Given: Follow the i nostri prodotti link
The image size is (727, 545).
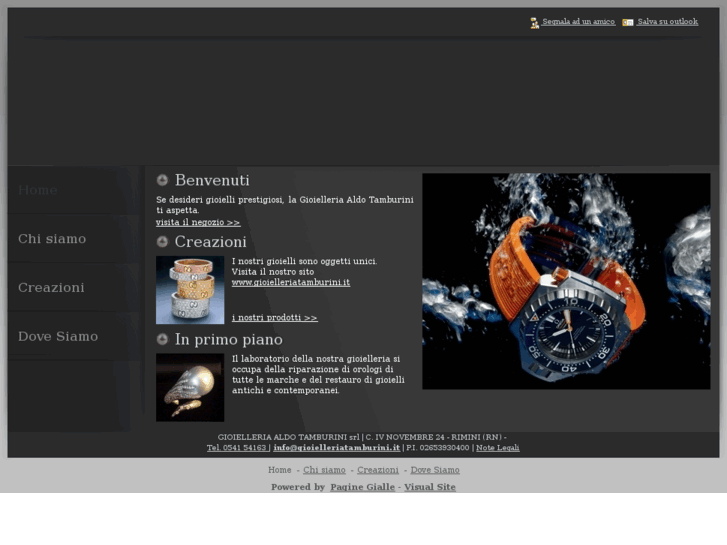Looking at the screenshot, I should click(274, 318).
